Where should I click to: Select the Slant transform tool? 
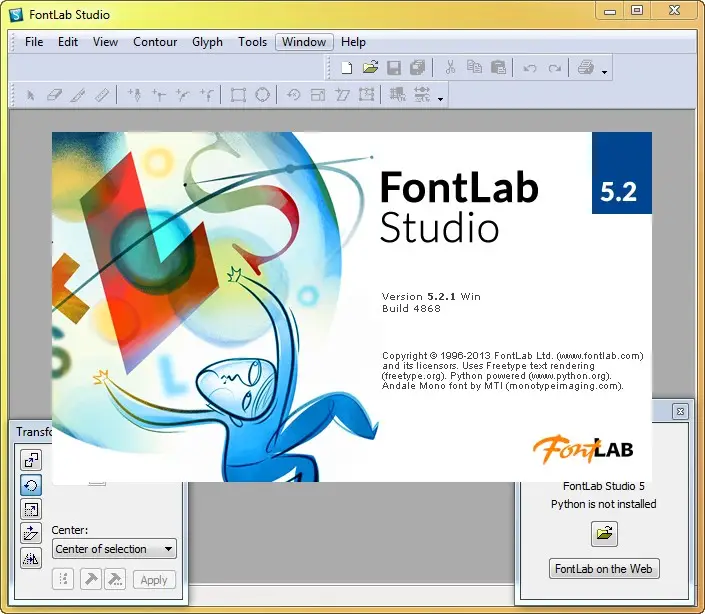342,95
